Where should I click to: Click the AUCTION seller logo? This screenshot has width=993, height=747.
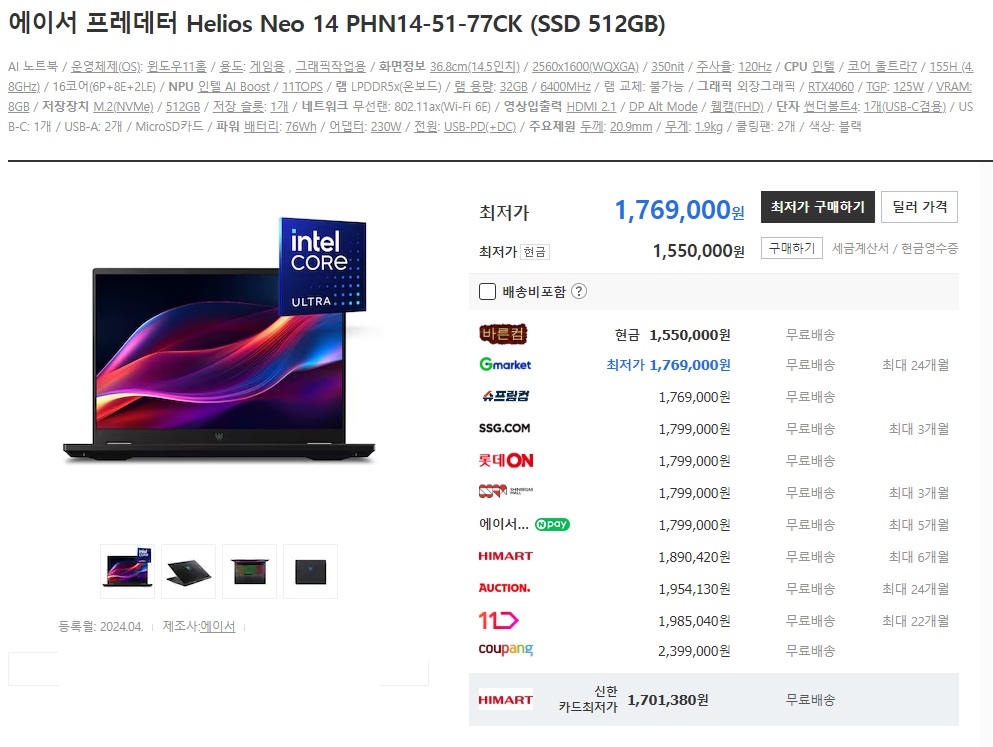pyautogui.click(x=504, y=588)
